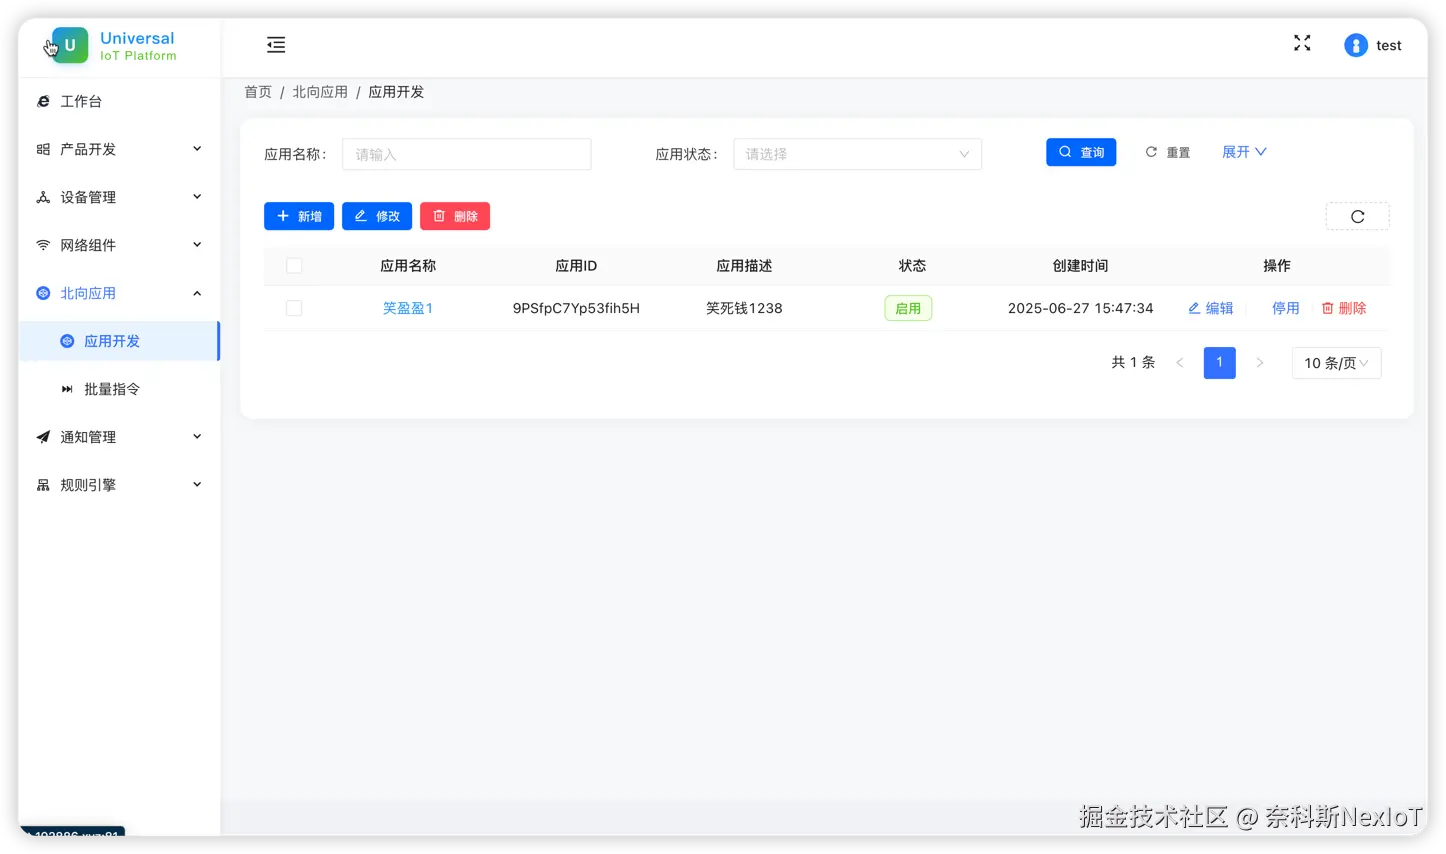Open the 10 条/页 page size dropdown
1446x854 pixels.
(1336, 363)
